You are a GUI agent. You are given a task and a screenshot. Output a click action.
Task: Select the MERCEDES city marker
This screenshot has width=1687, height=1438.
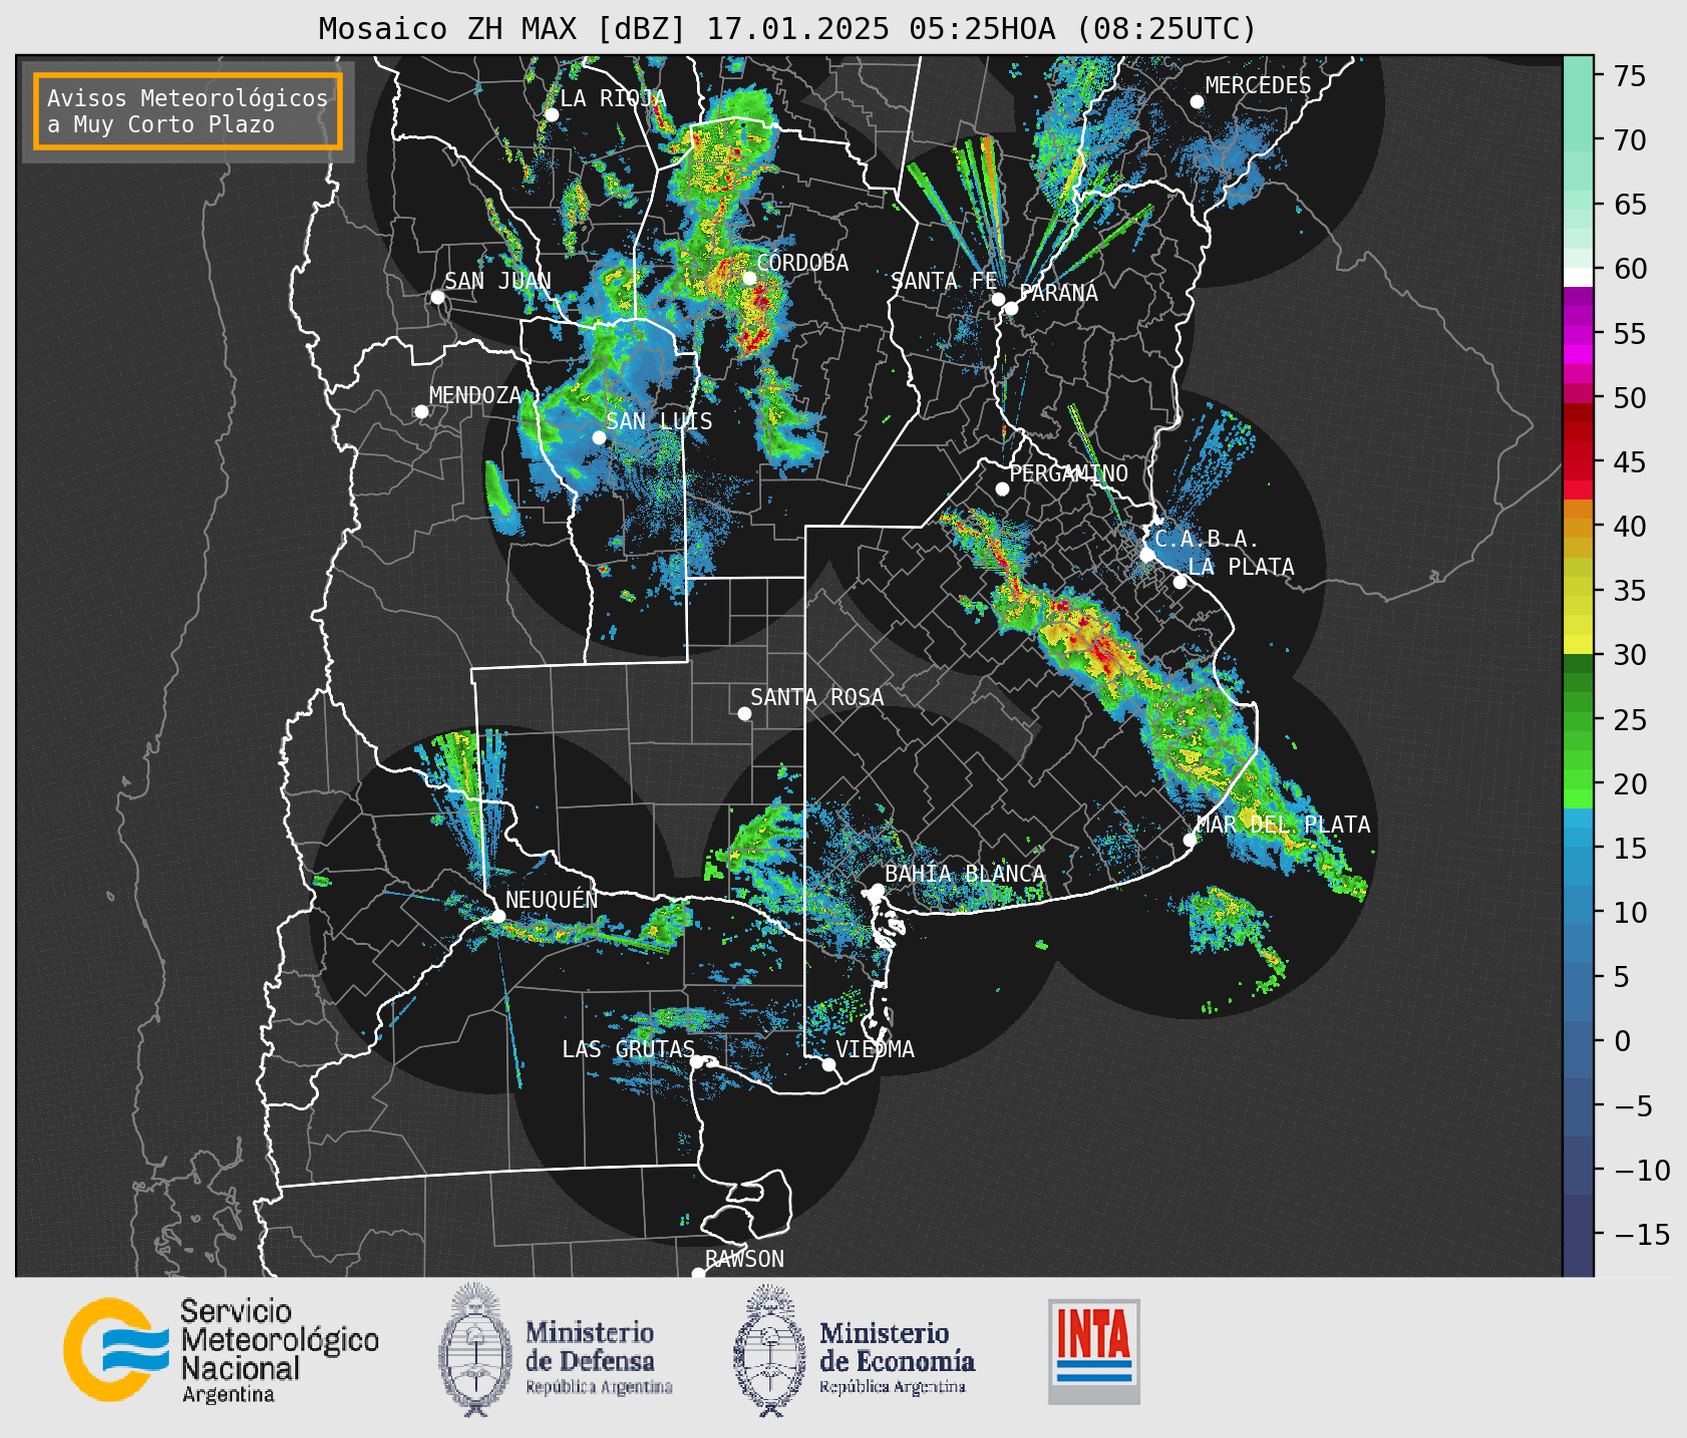coord(1197,102)
